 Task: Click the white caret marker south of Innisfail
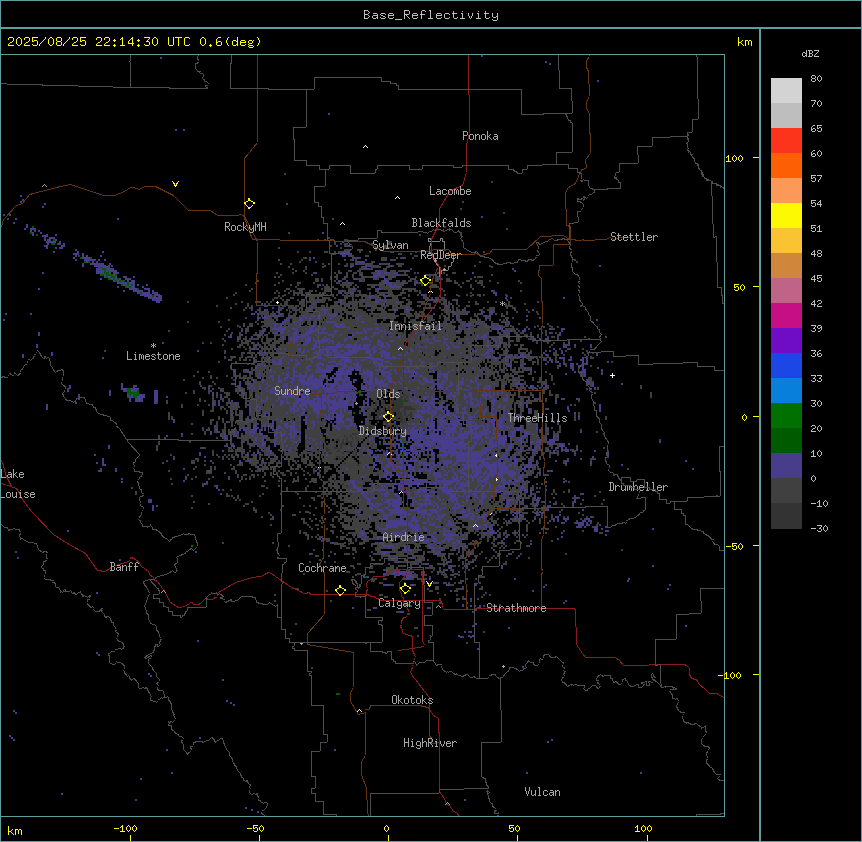click(x=400, y=348)
